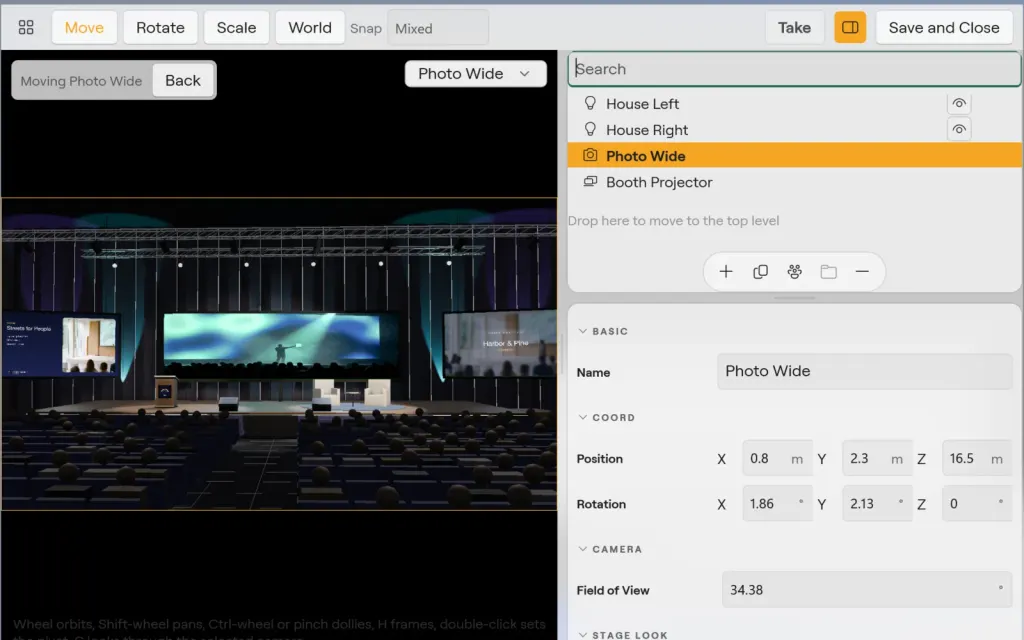Open the Photo Wide camera dropdown

[475, 74]
